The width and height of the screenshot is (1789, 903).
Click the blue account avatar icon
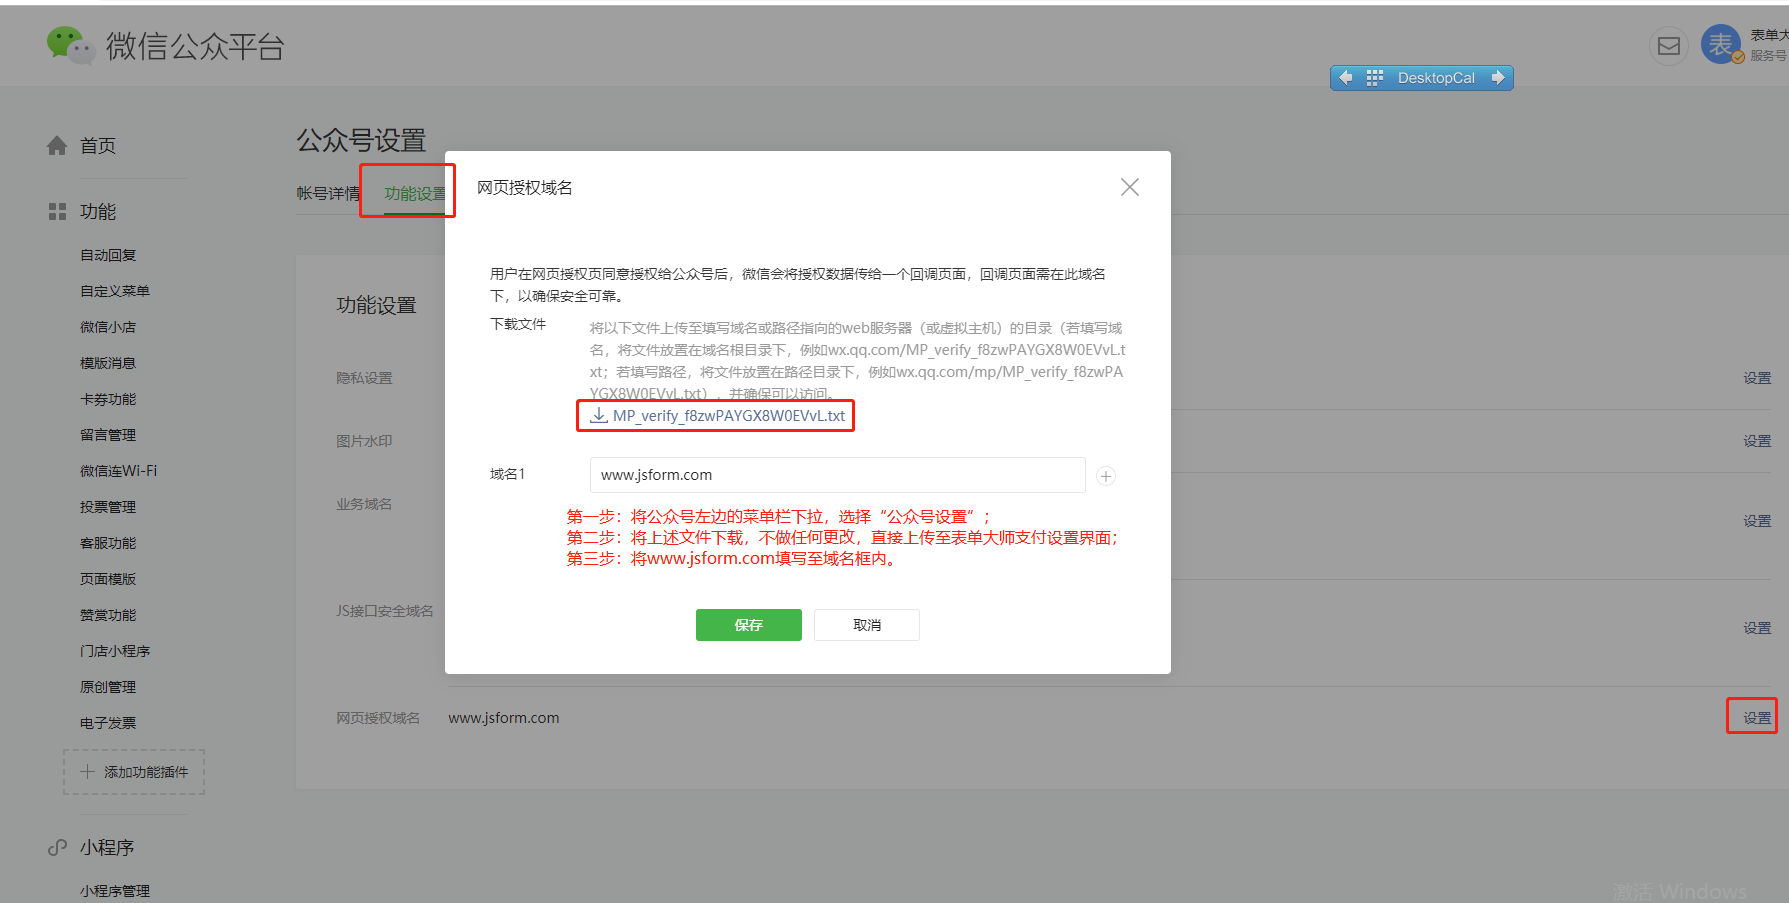click(x=1721, y=44)
